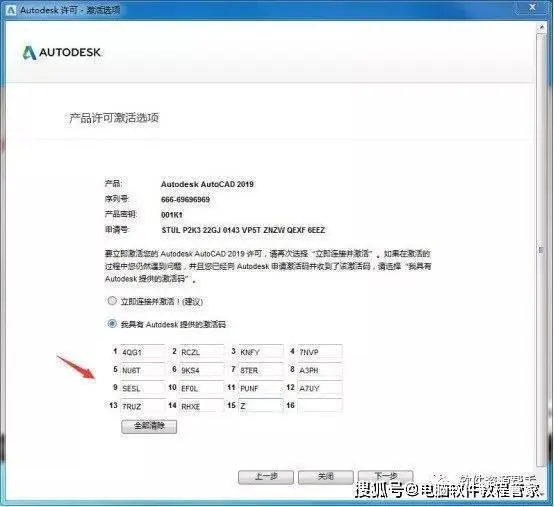Click activation code field 10 containing EF0L
Screen dimensions: 554x507
[x=202, y=388]
